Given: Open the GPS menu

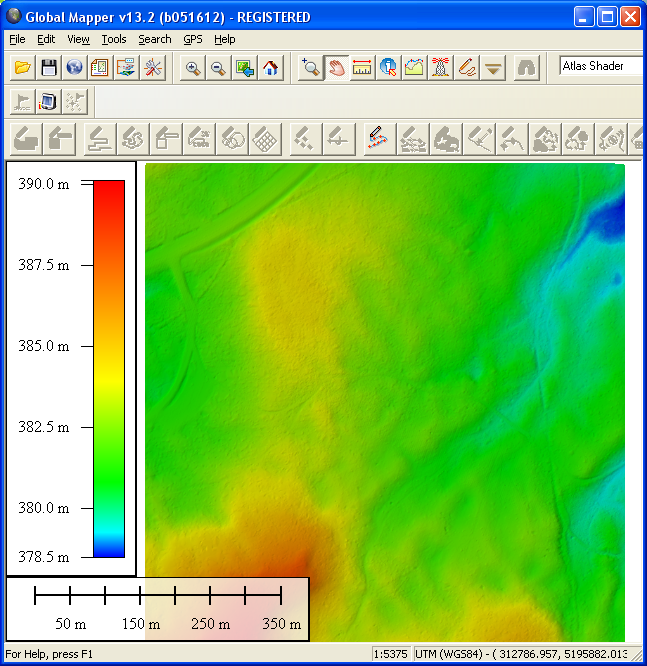Looking at the screenshot, I should (193, 40).
